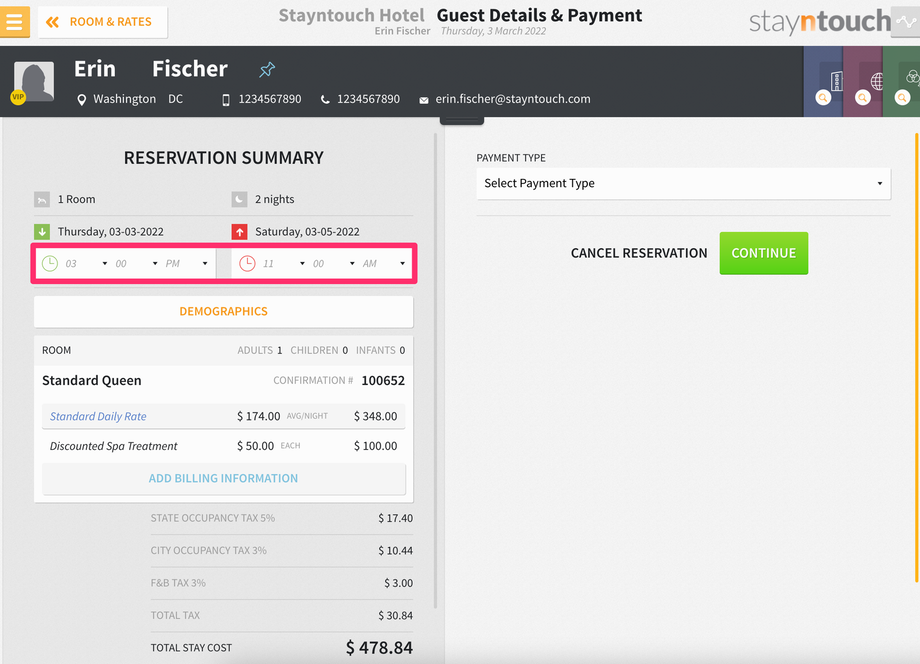Viewport: 920px width, 664px height.
Task: Click the VIP badge on avatar
Action: (x=18, y=97)
